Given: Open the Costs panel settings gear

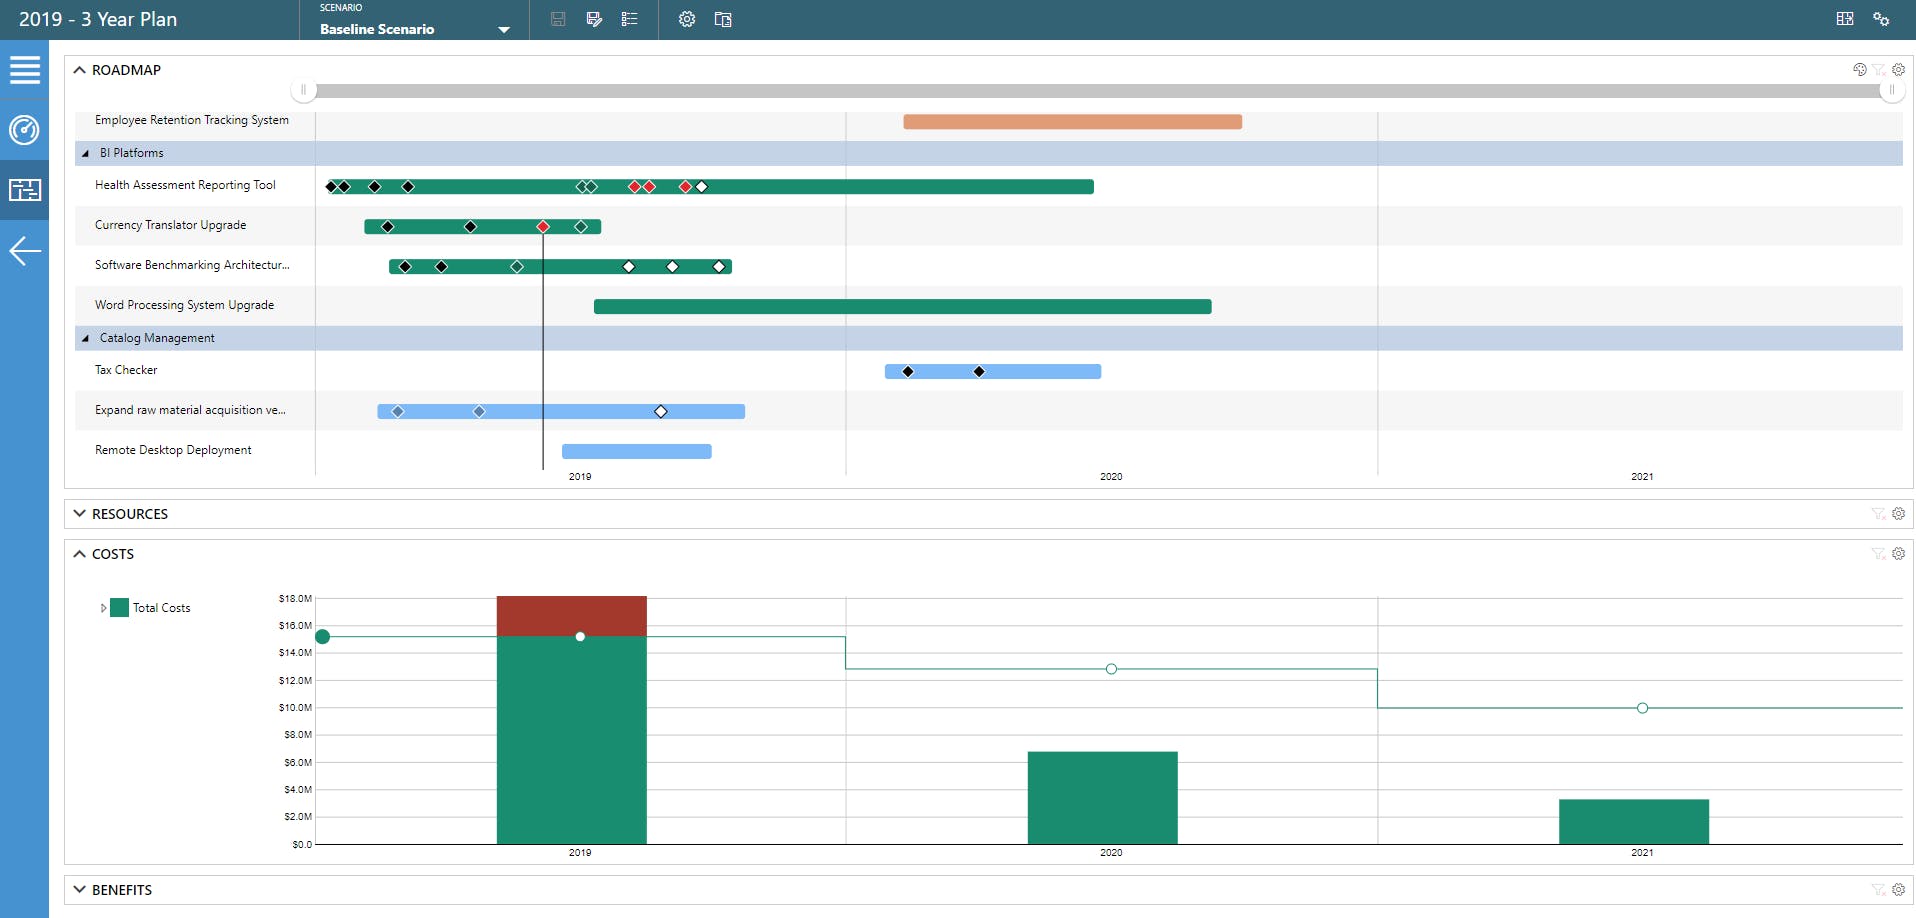Looking at the screenshot, I should tap(1898, 554).
